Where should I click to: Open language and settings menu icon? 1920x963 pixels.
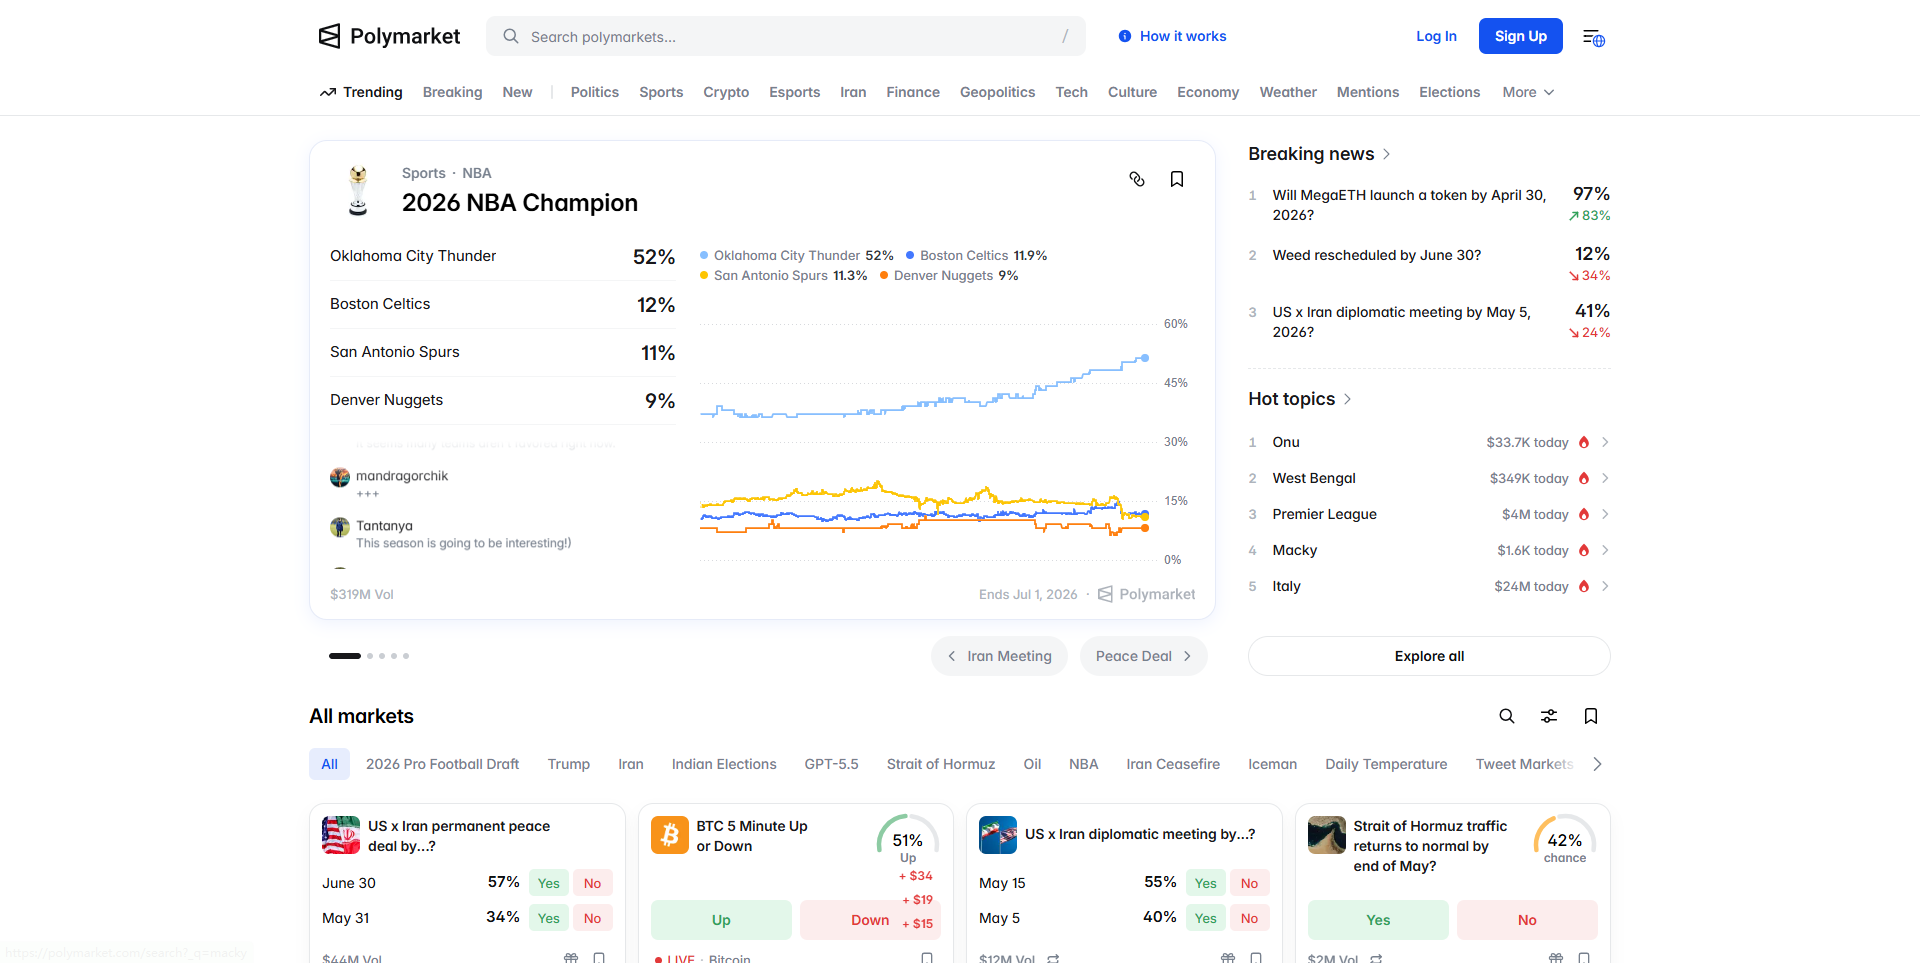click(x=1593, y=37)
